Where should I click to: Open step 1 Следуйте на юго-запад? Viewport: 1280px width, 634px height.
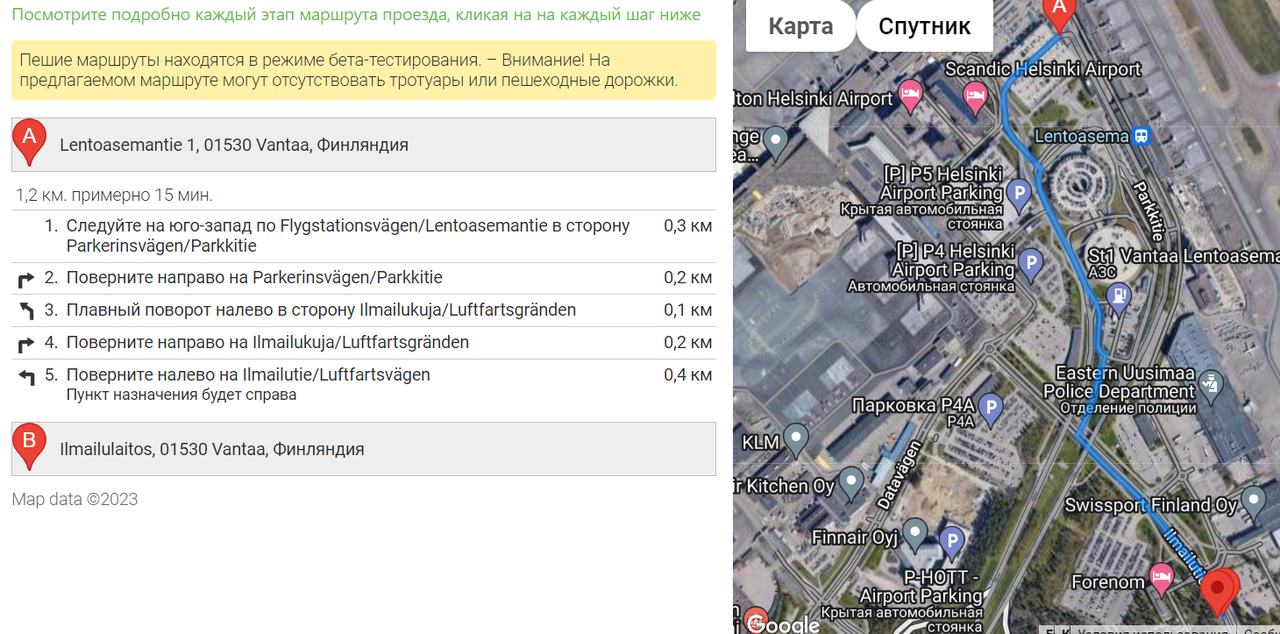[x=364, y=236]
